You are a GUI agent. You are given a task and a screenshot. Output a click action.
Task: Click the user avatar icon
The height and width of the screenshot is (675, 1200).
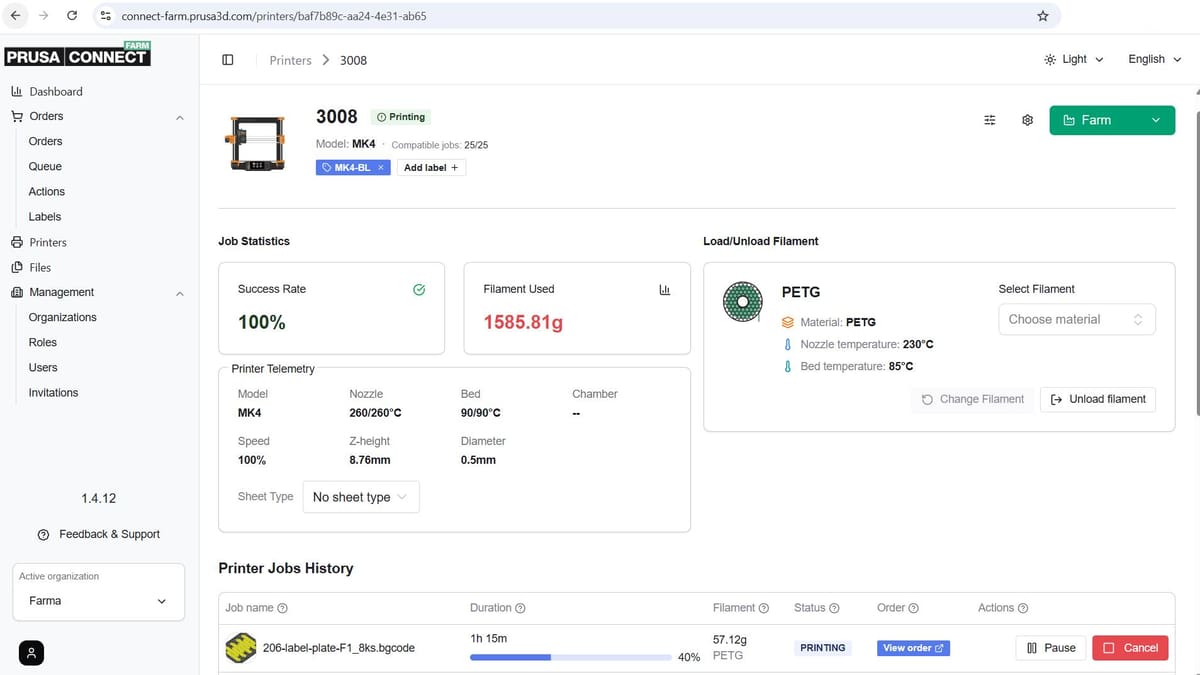tap(32, 653)
